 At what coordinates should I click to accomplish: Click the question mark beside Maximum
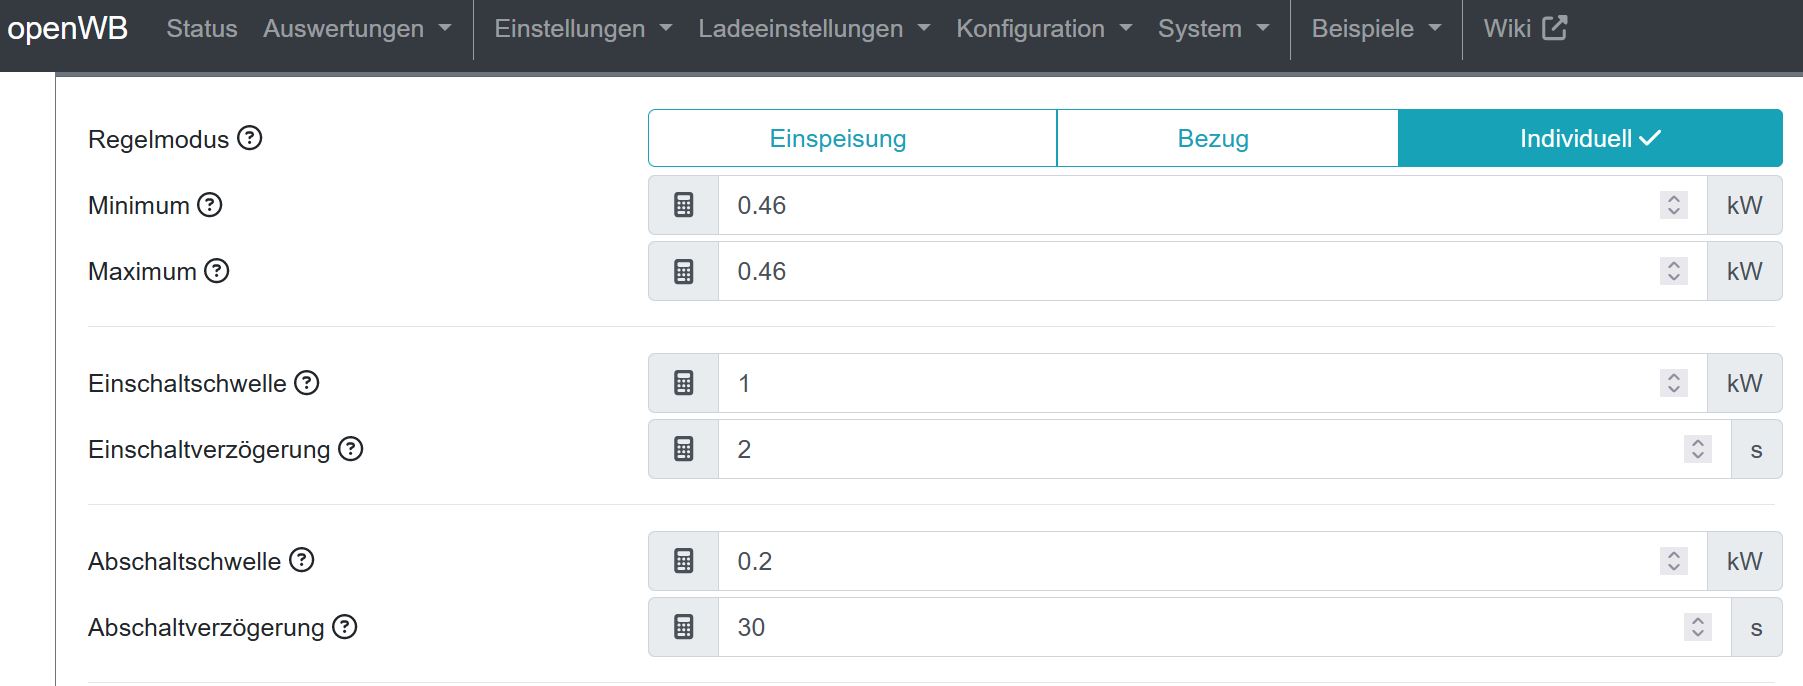[x=217, y=271]
